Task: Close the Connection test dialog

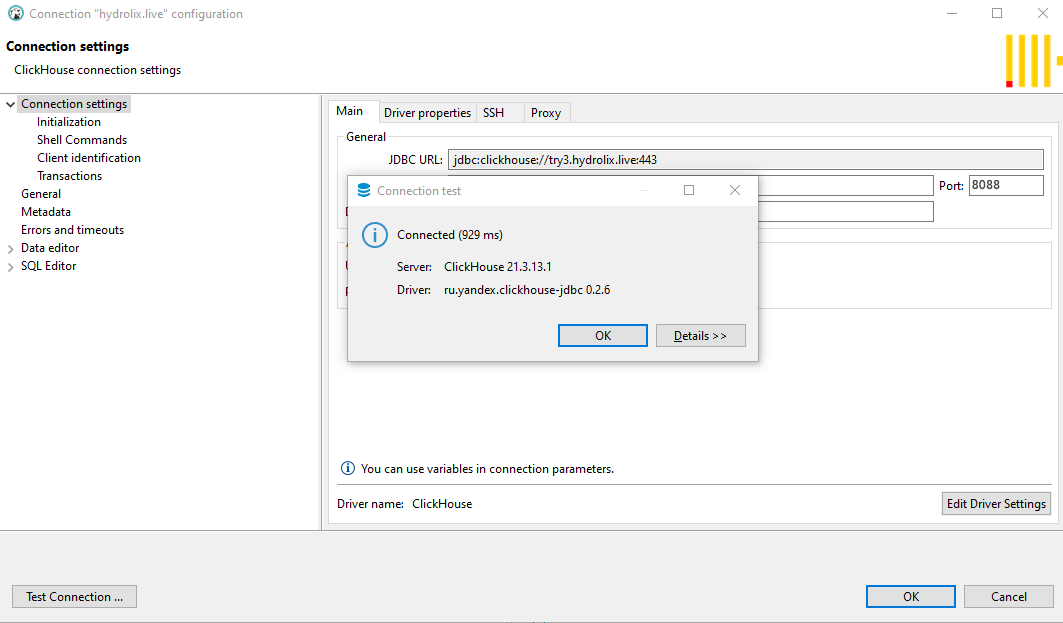Action: tap(735, 190)
